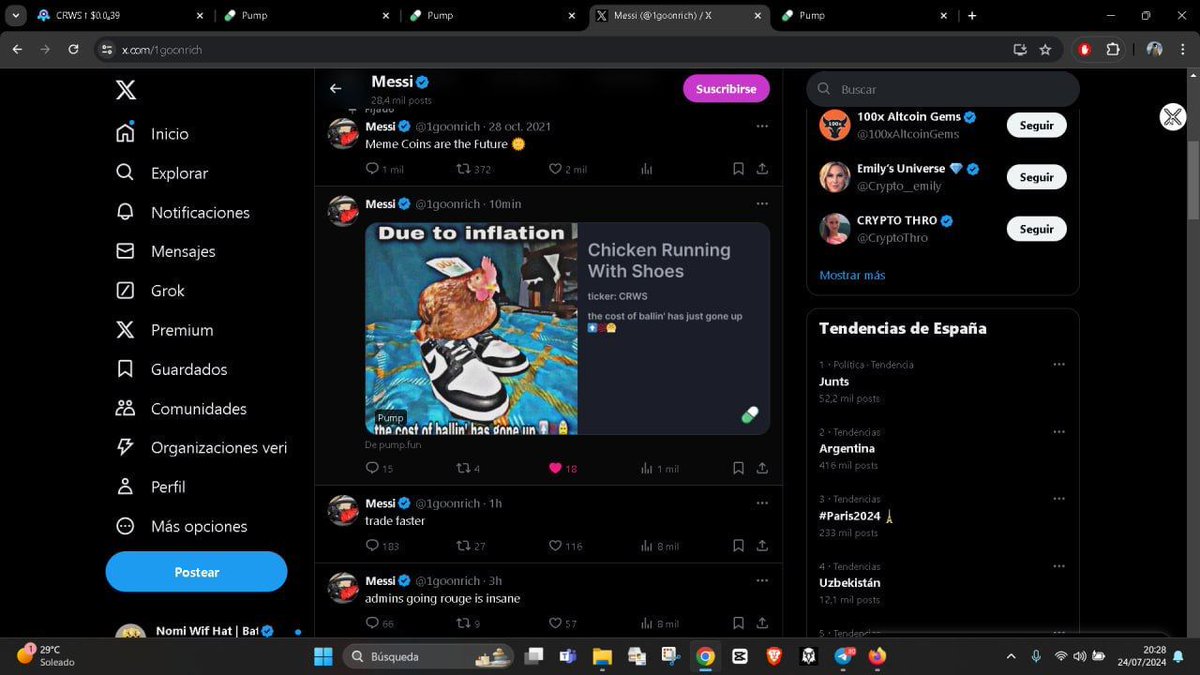Bookmark the 'Meme Coins are the Future' post

coord(738,169)
